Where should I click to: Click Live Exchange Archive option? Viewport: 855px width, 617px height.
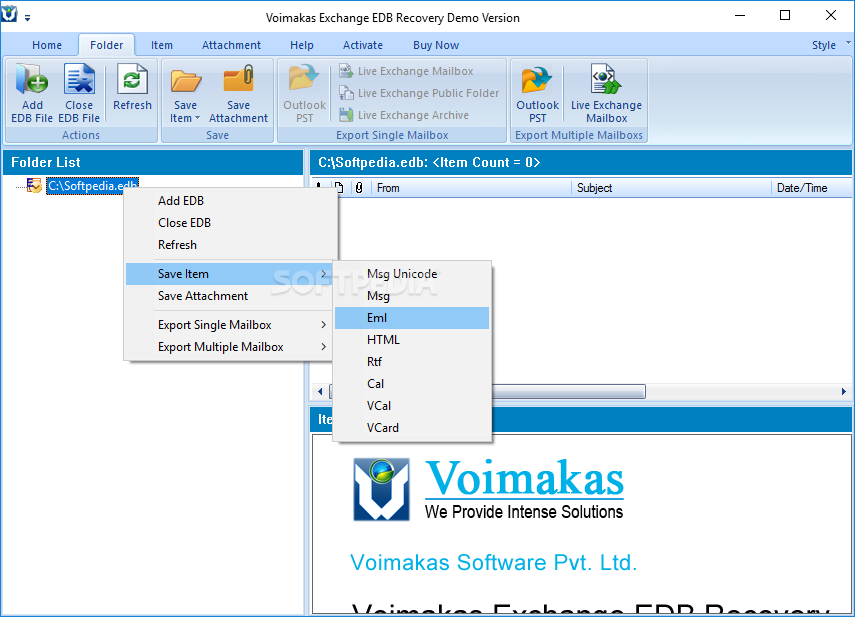pyautogui.click(x=404, y=115)
